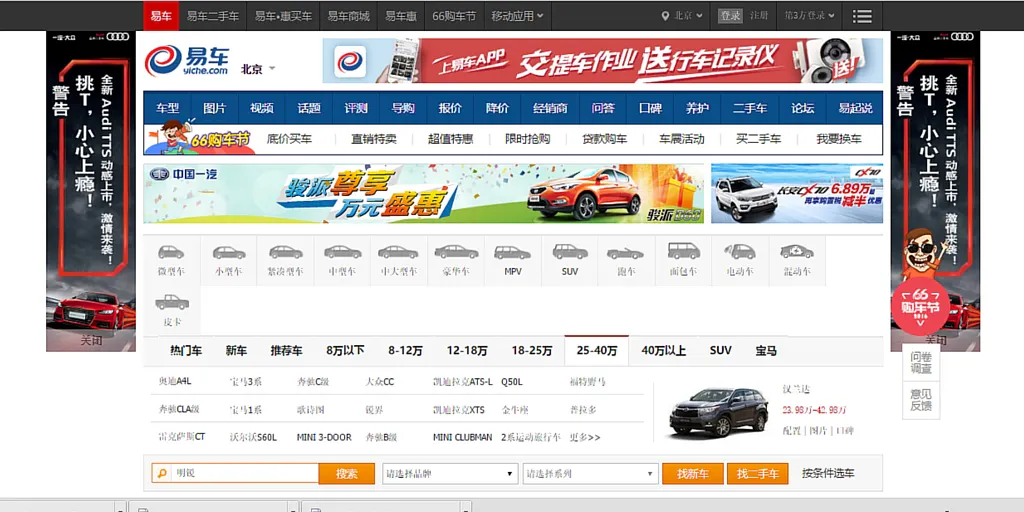Click the red 66购车节 floating badge

[x=920, y=306]
